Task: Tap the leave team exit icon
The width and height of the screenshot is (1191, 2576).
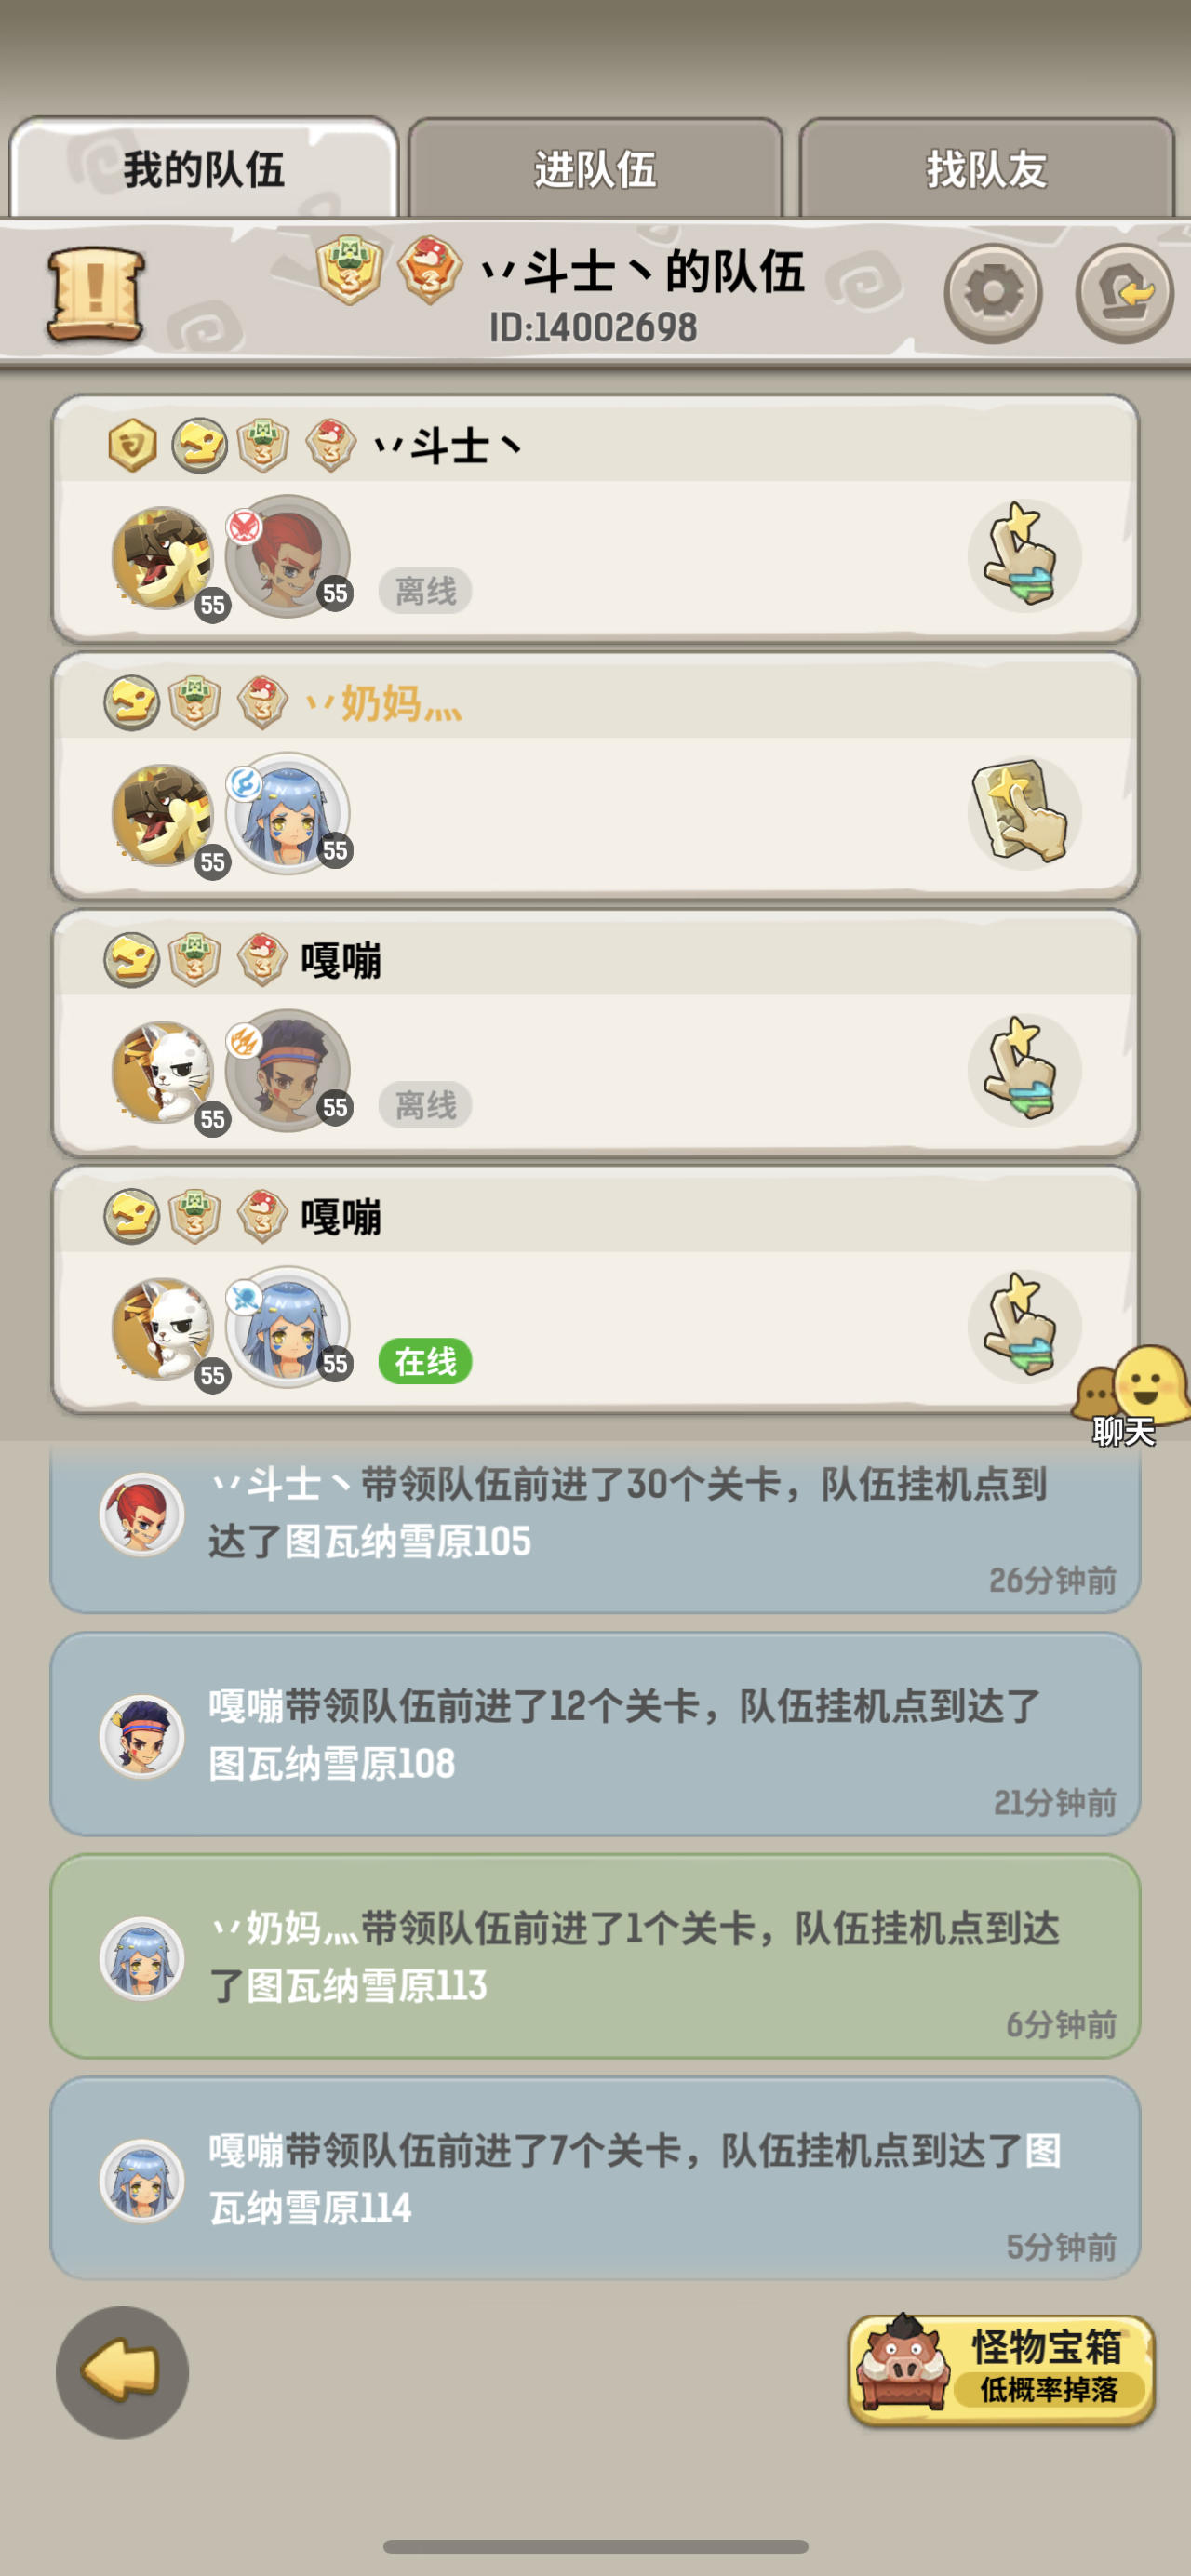Action: tap(1125, 293)
